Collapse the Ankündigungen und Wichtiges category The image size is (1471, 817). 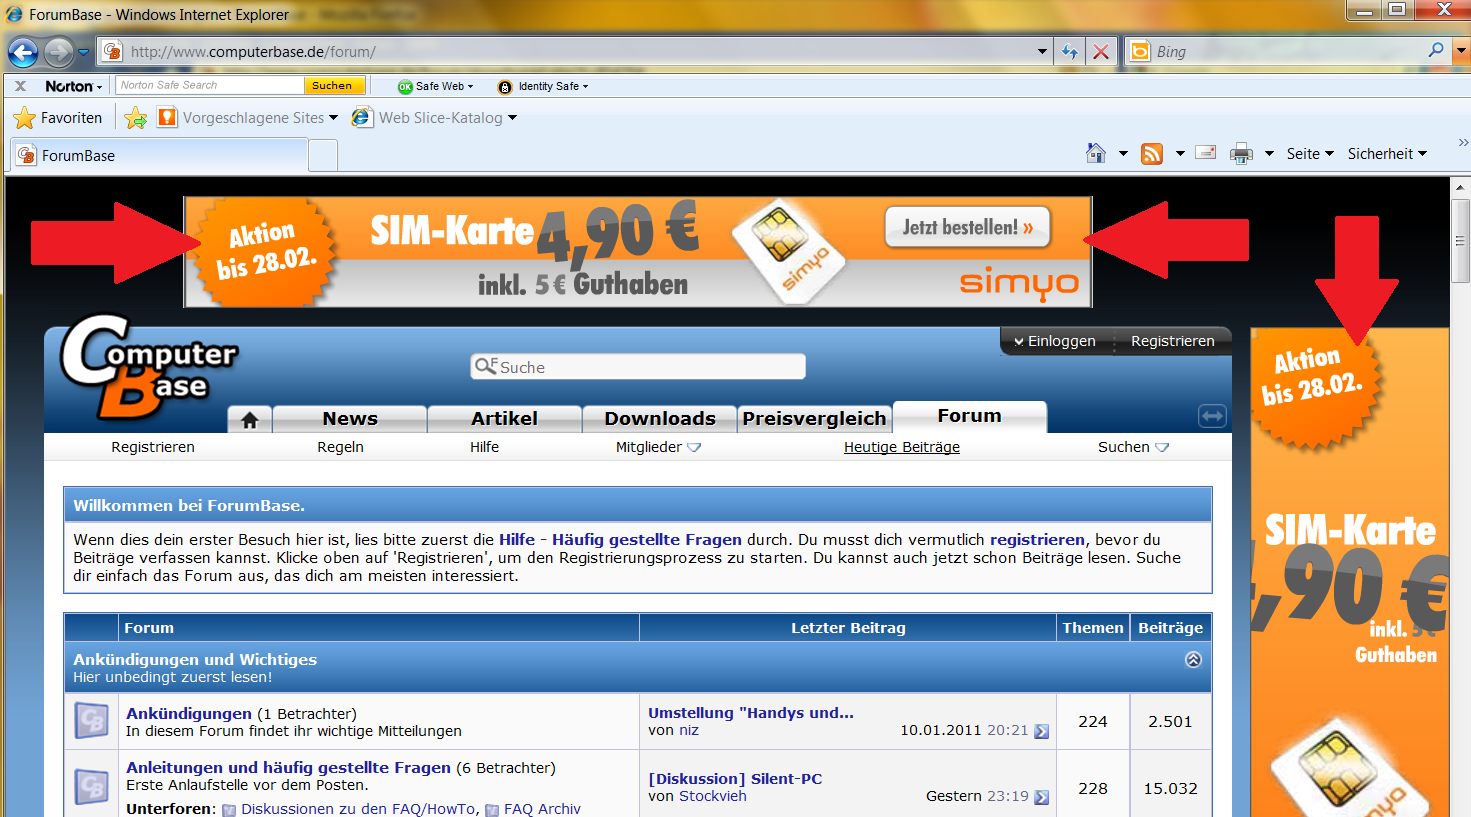[x=1193, y=660]
